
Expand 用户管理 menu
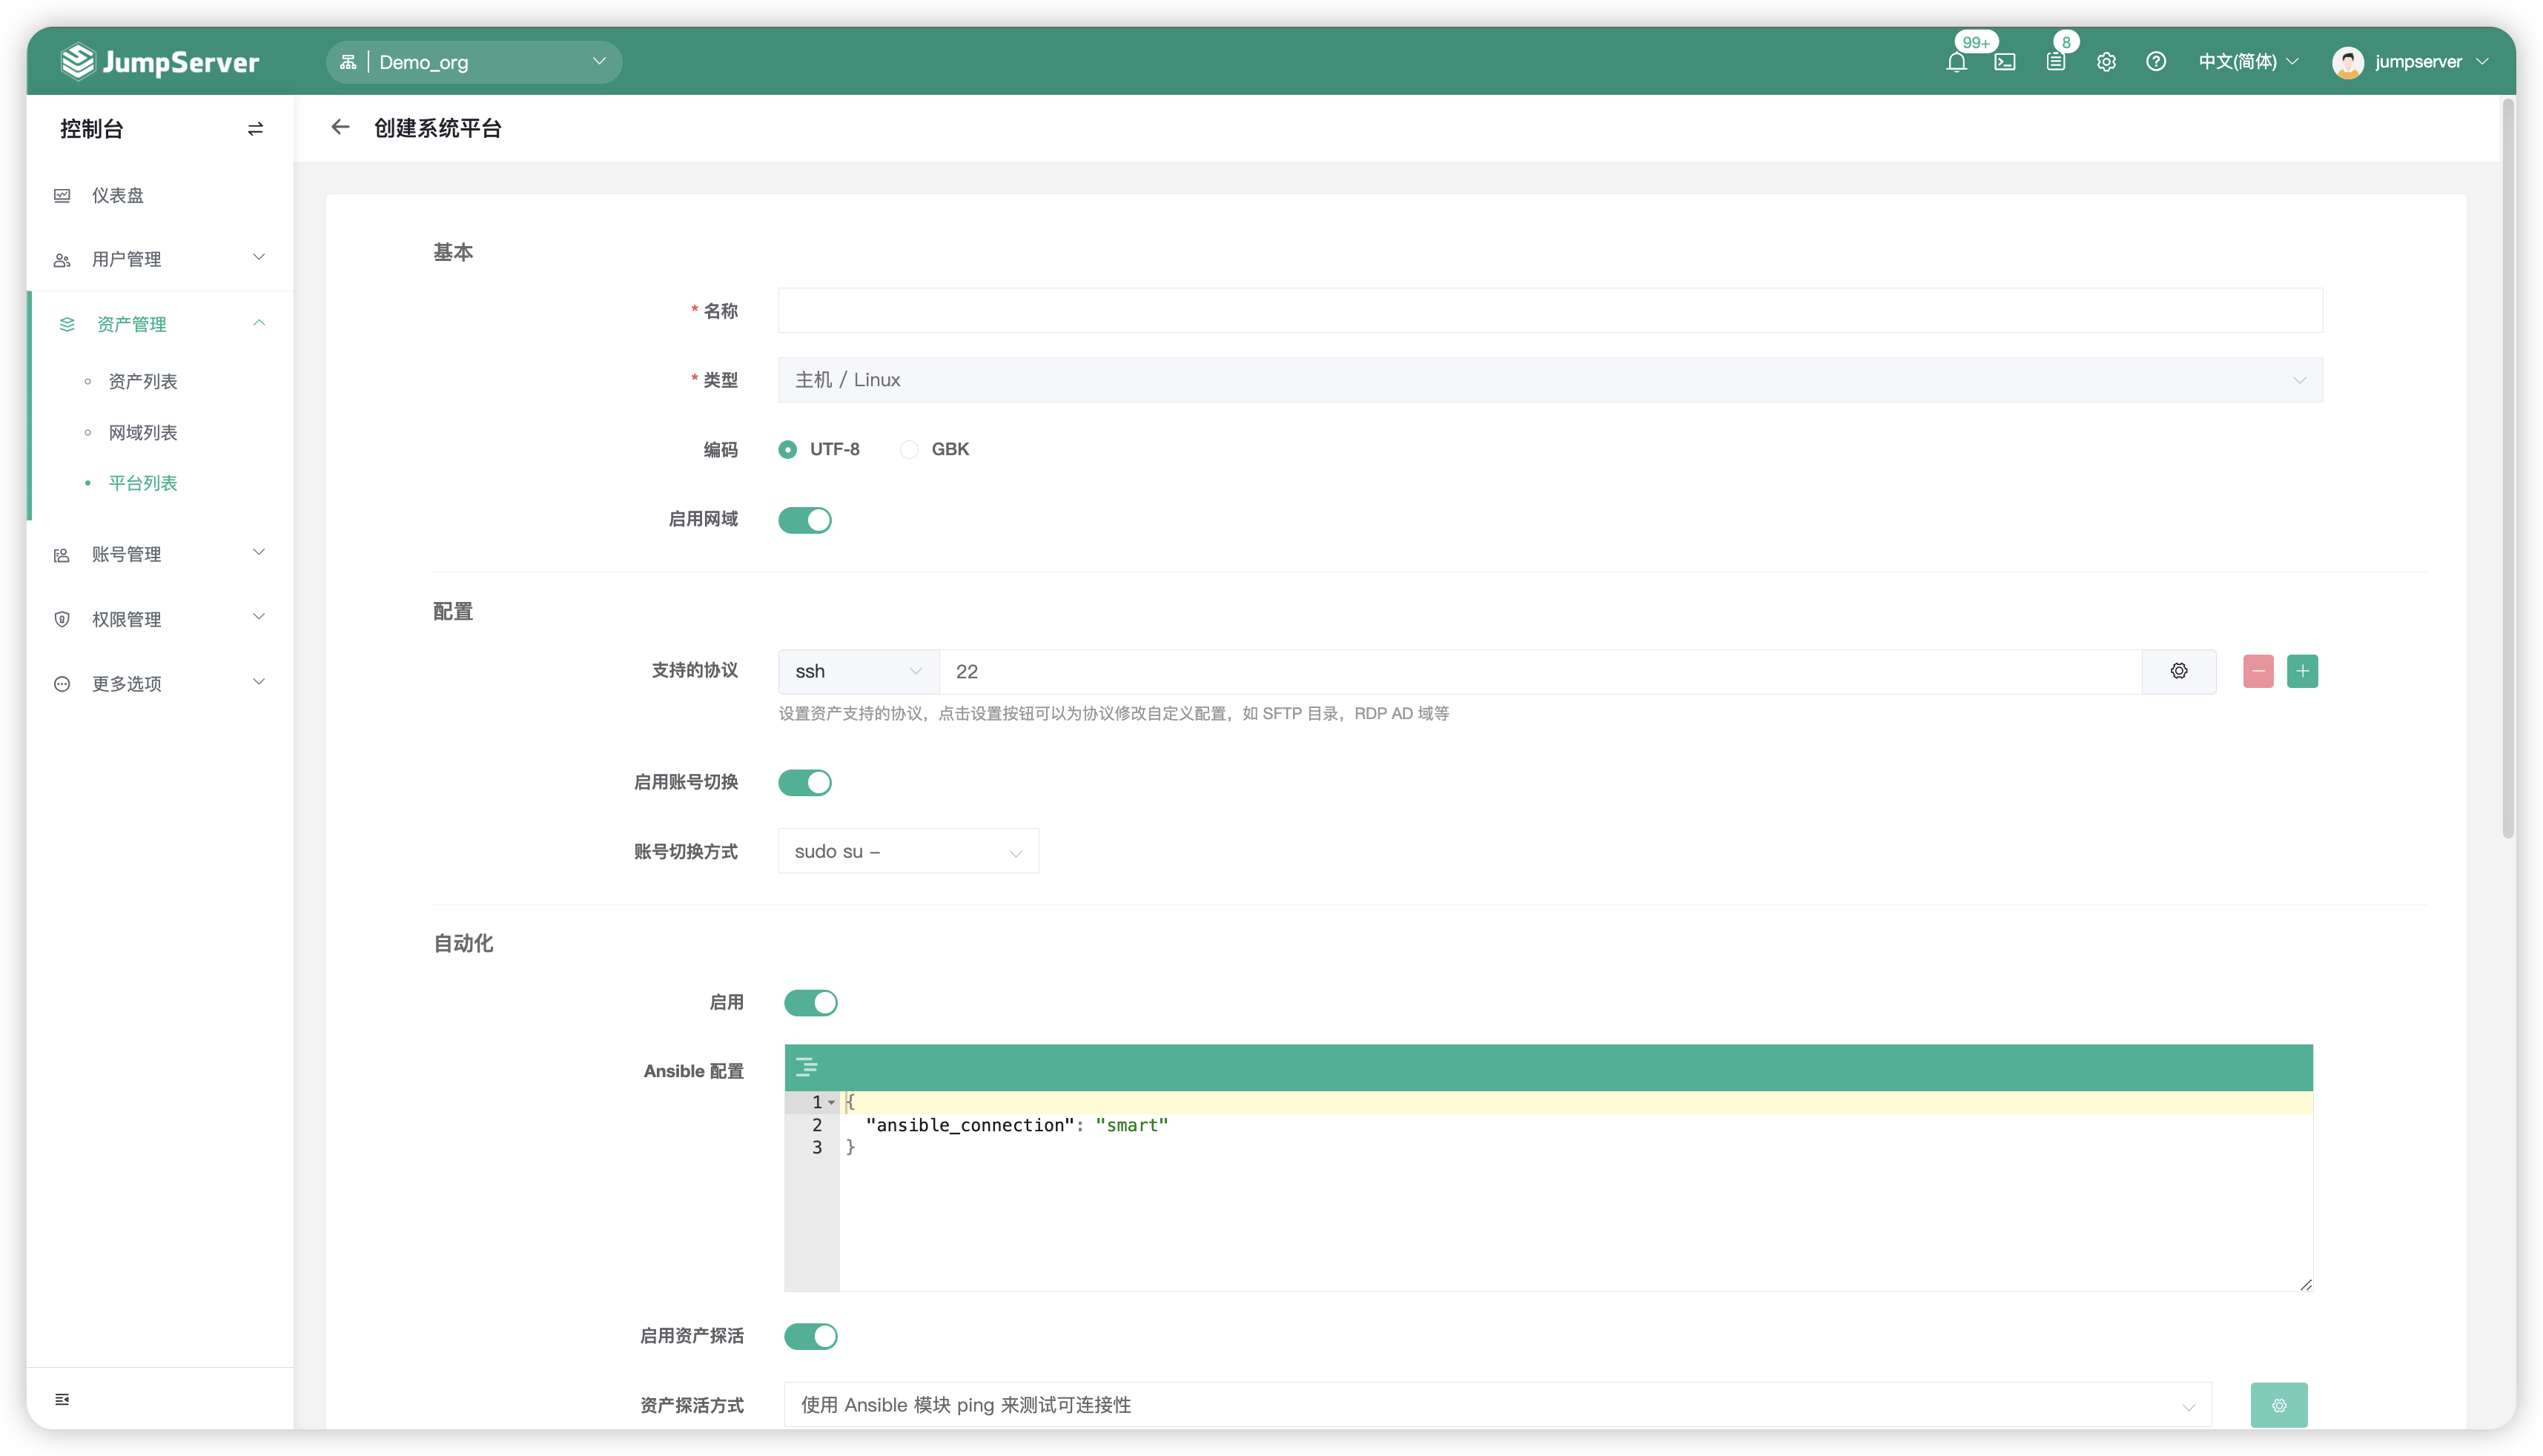160,259
